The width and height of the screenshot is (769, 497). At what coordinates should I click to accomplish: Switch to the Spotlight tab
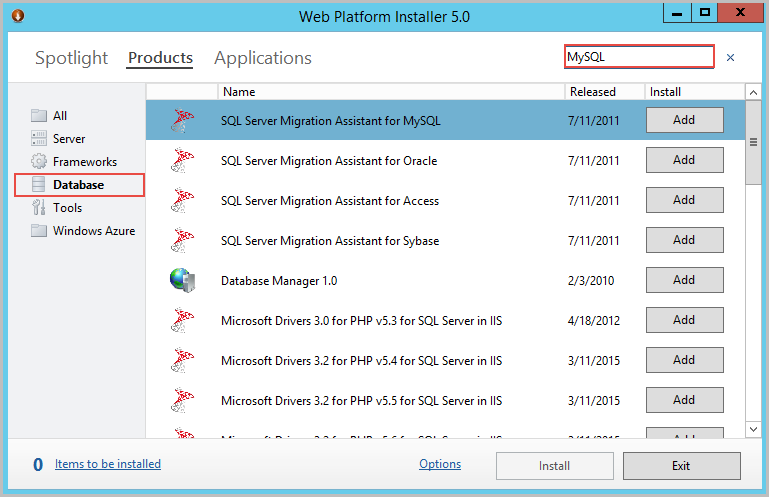coord(71,58)
